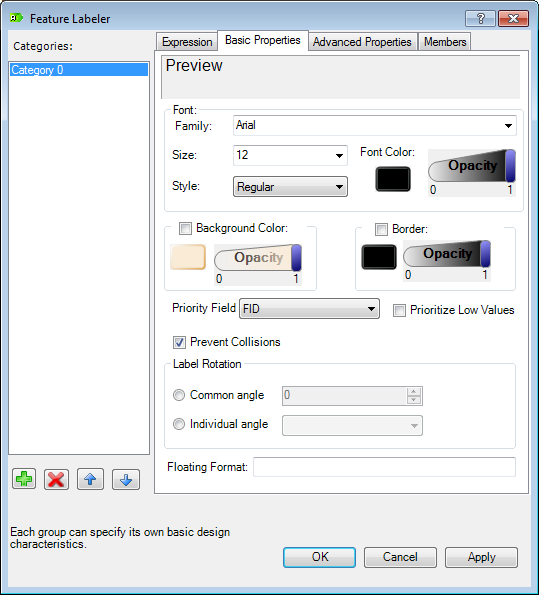
Task: Click the Floating Format text field
Action: point(384,467)
